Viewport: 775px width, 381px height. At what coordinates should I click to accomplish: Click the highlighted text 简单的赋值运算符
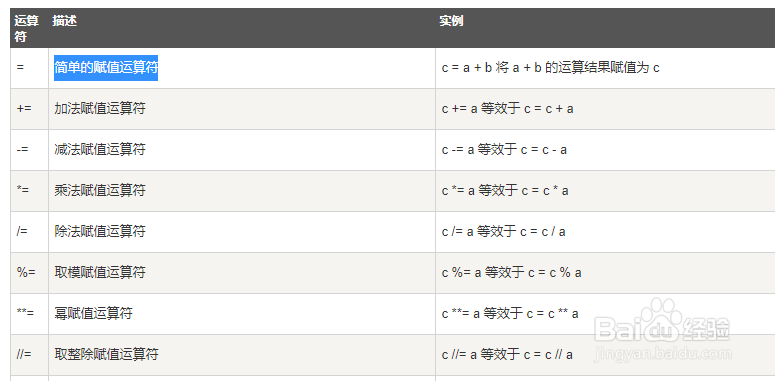(x=106, y=68)
